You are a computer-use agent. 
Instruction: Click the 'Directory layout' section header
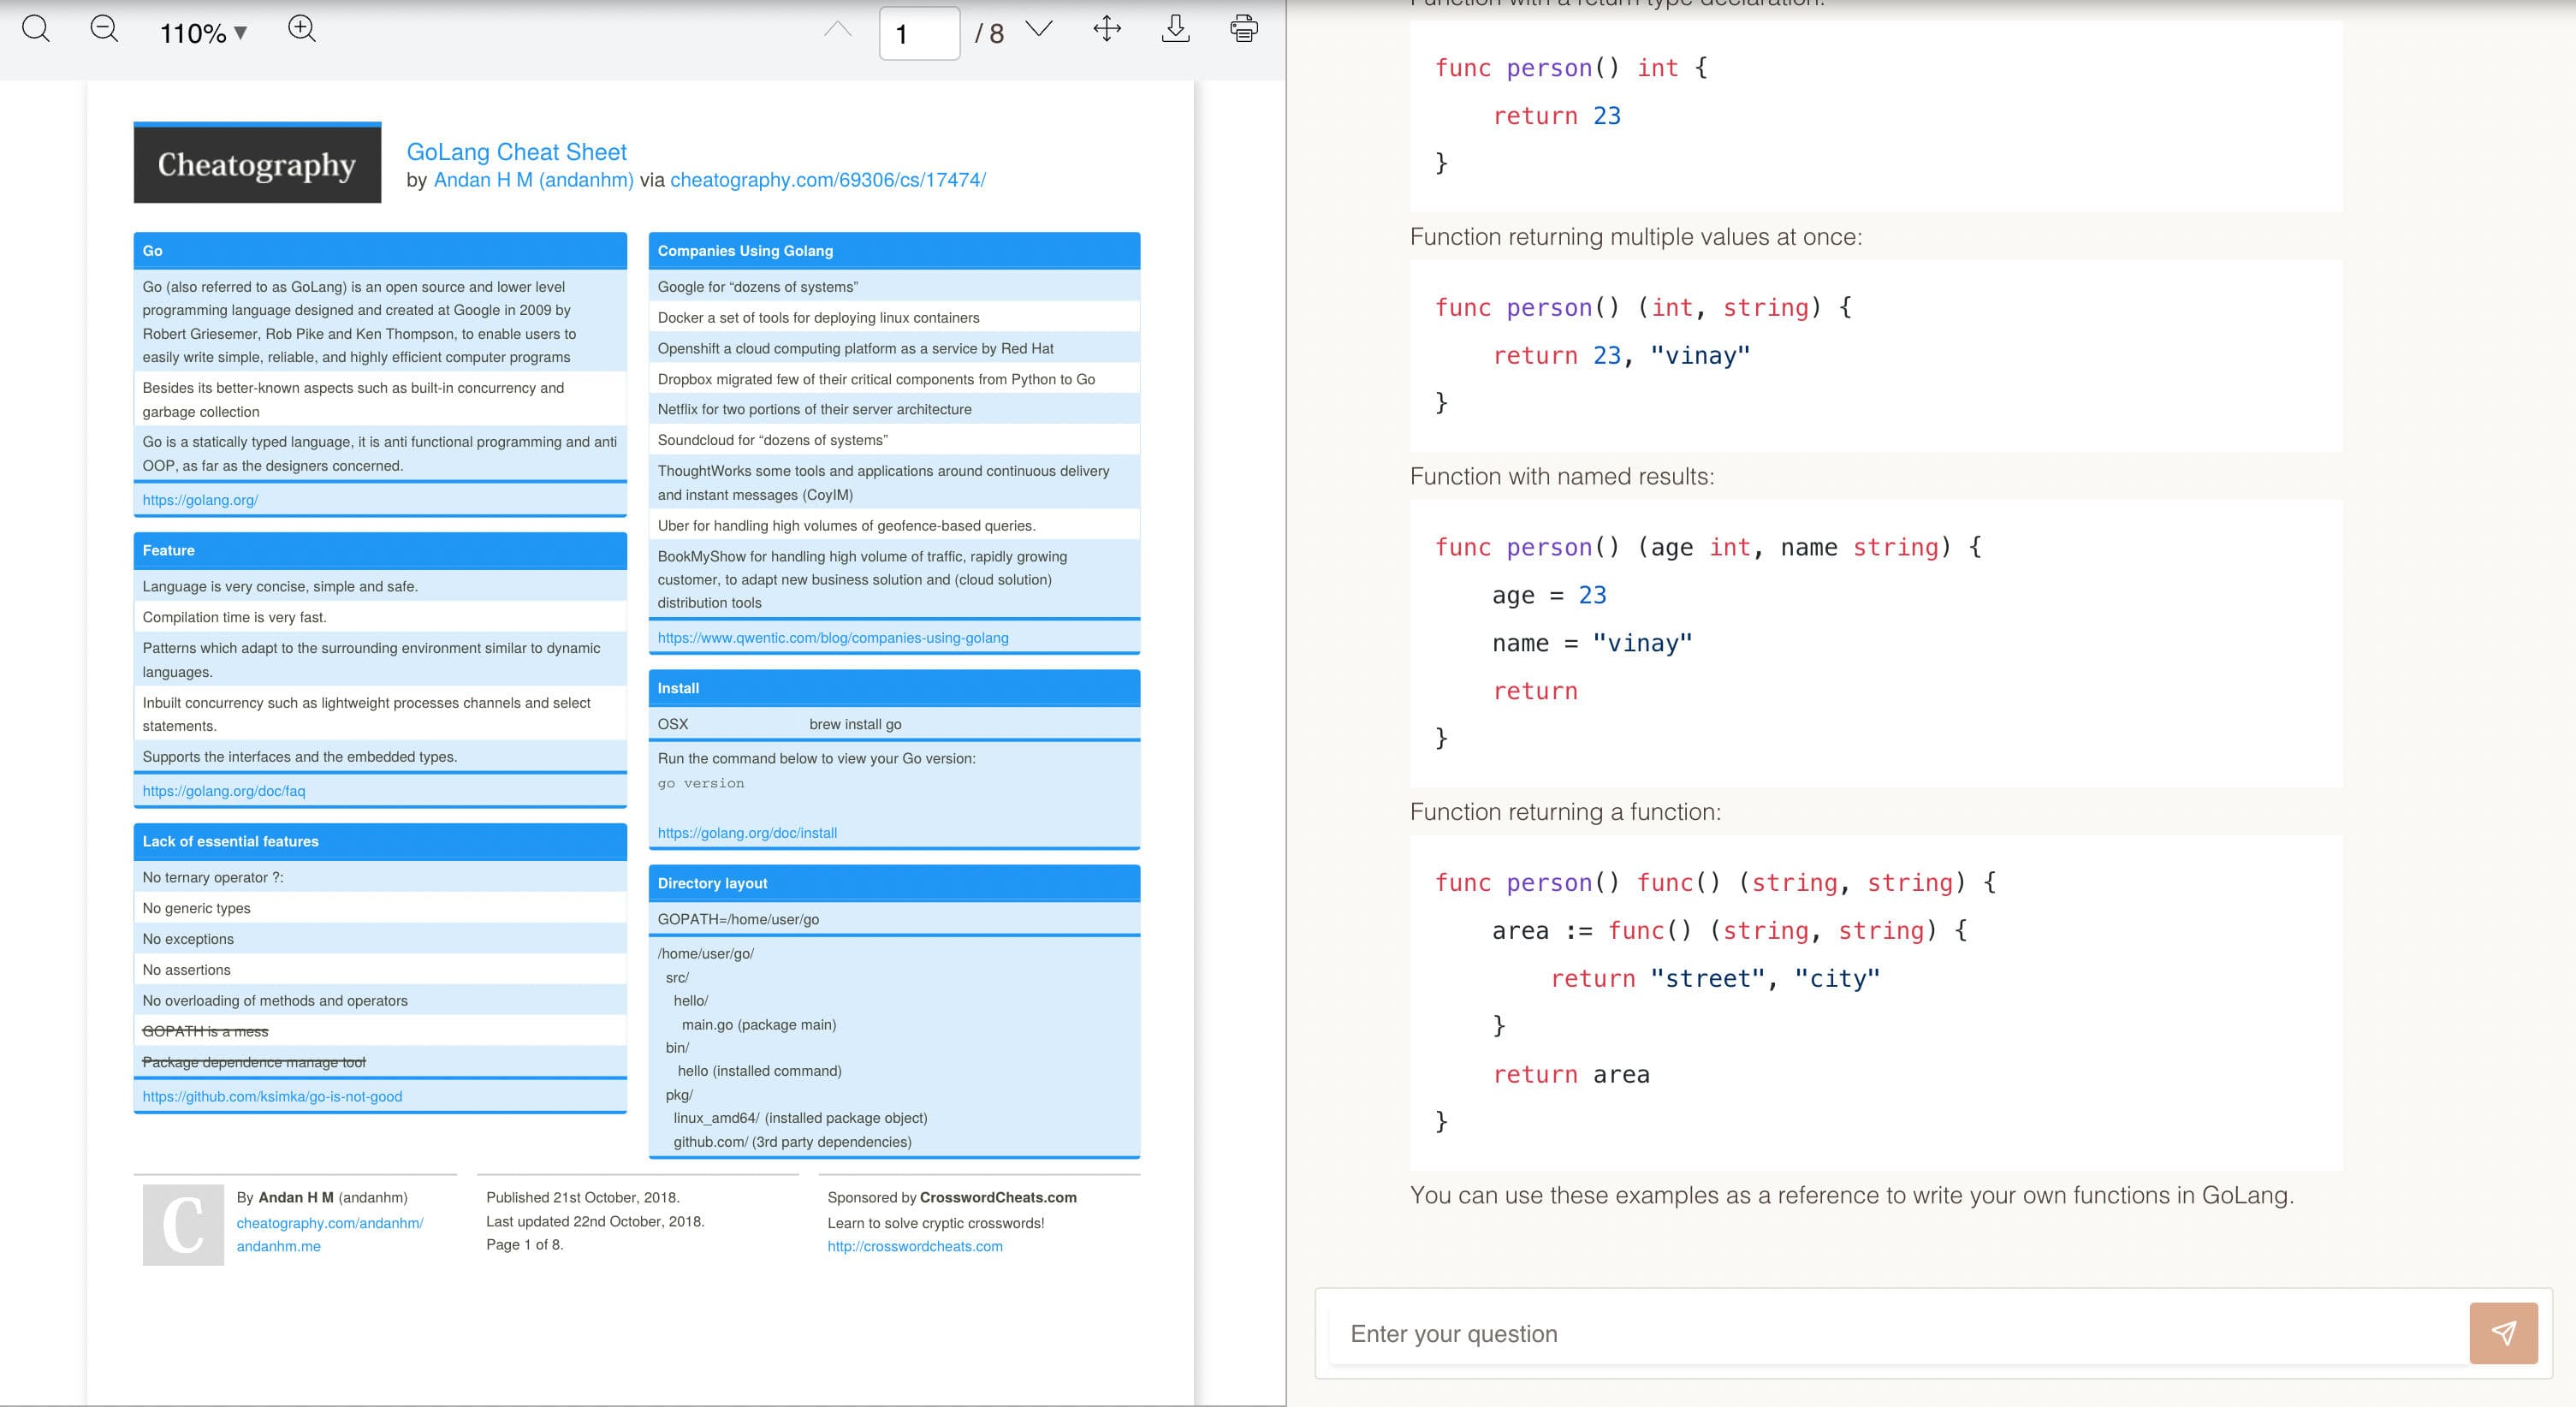coord(894,883)
